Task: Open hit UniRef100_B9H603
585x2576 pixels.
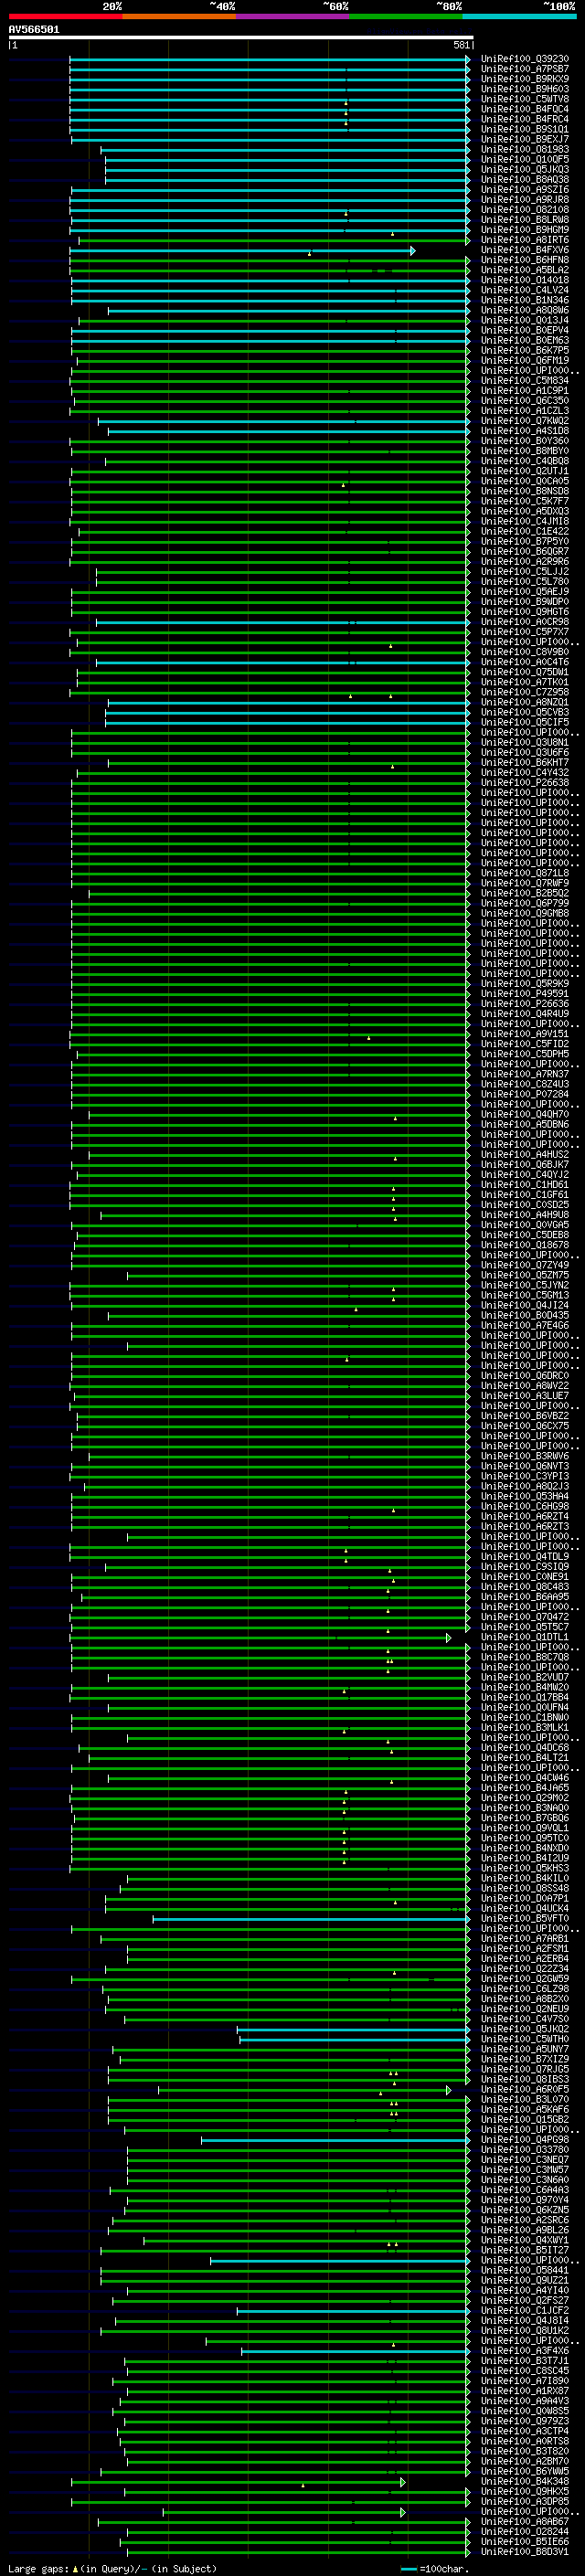Action: (525, 89)
